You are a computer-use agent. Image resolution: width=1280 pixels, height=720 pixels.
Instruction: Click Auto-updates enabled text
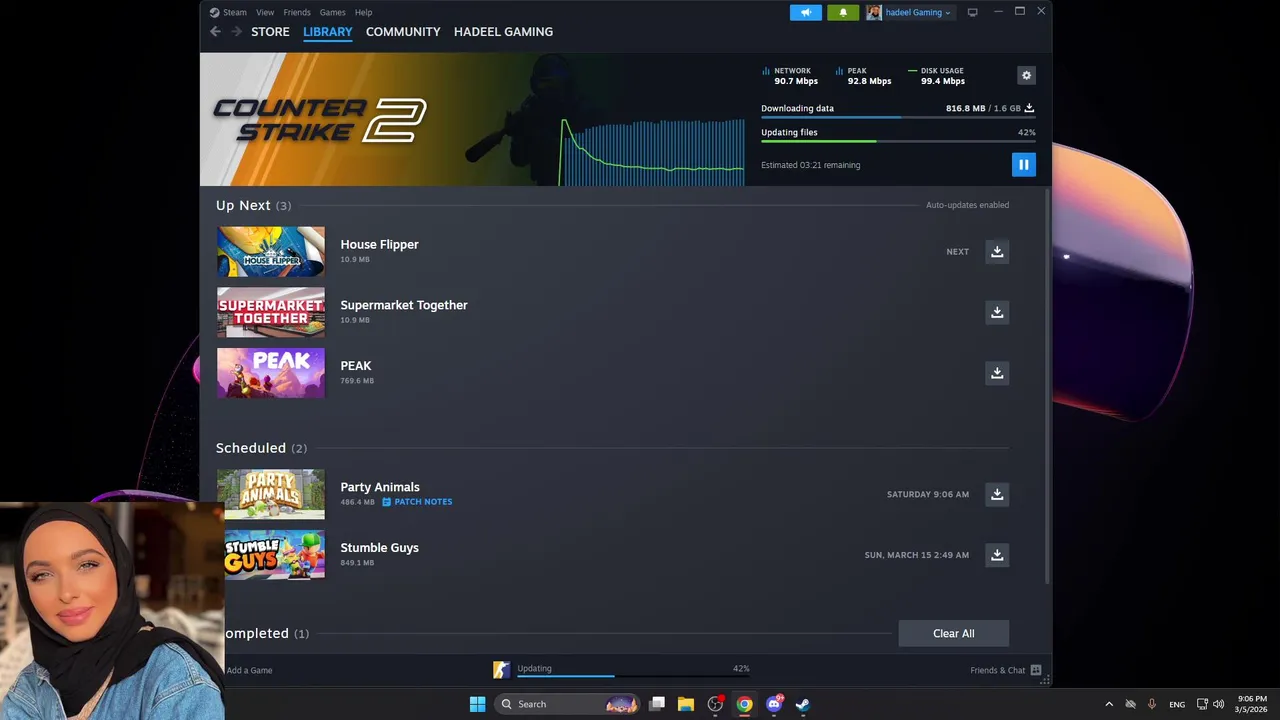[x=967, y=205]
